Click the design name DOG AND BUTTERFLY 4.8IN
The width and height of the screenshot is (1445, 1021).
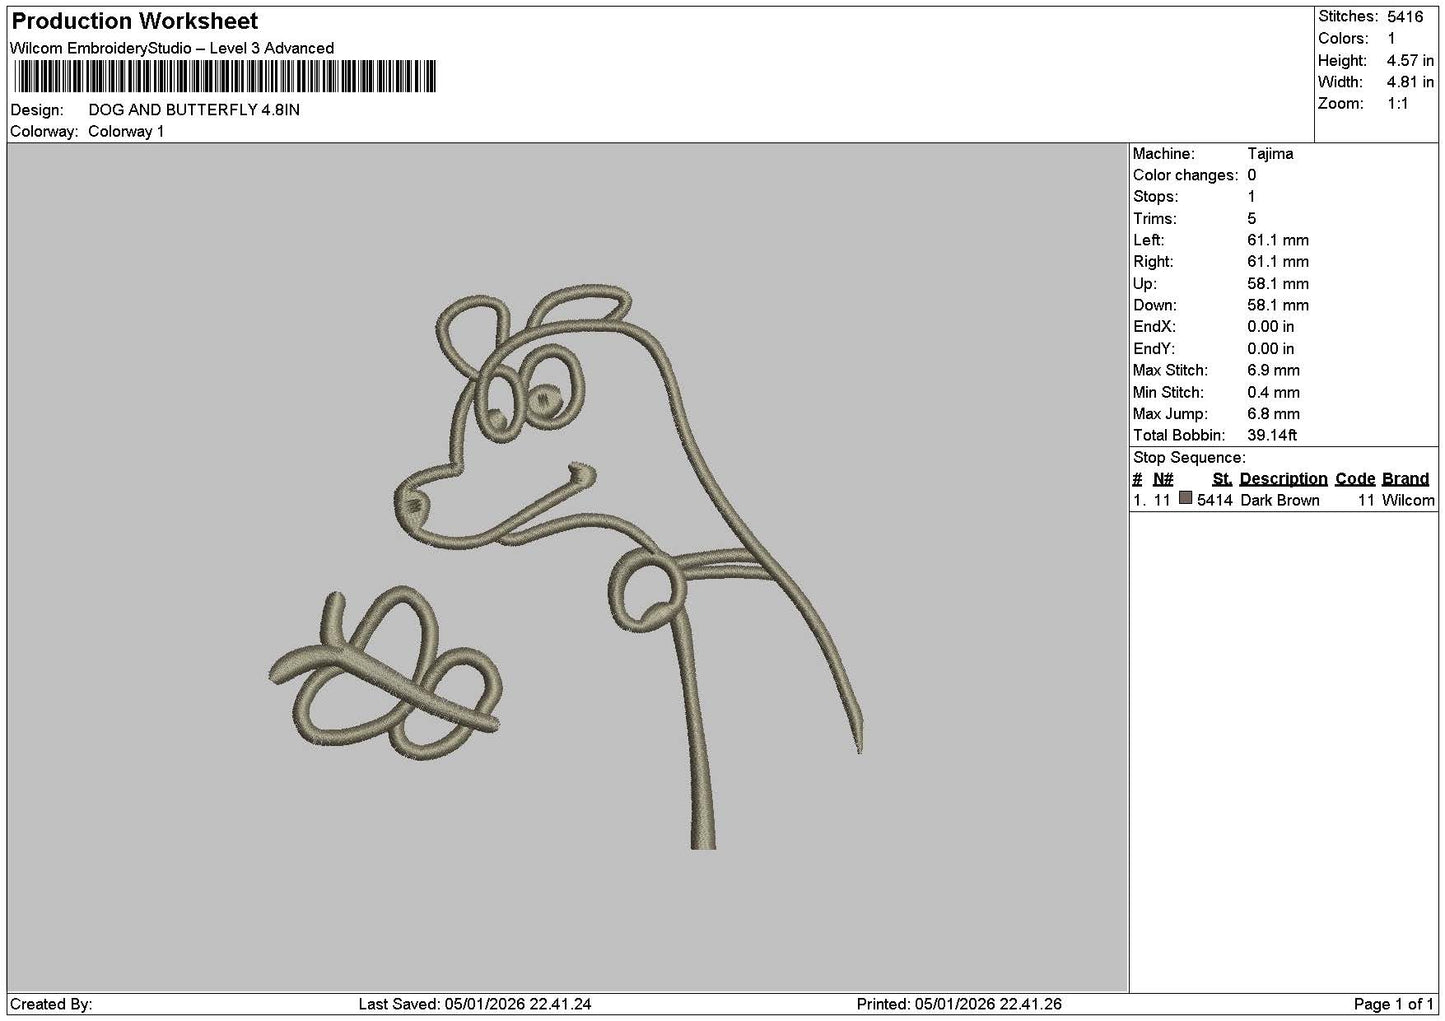pyautogui.click(x=194, y=110)
